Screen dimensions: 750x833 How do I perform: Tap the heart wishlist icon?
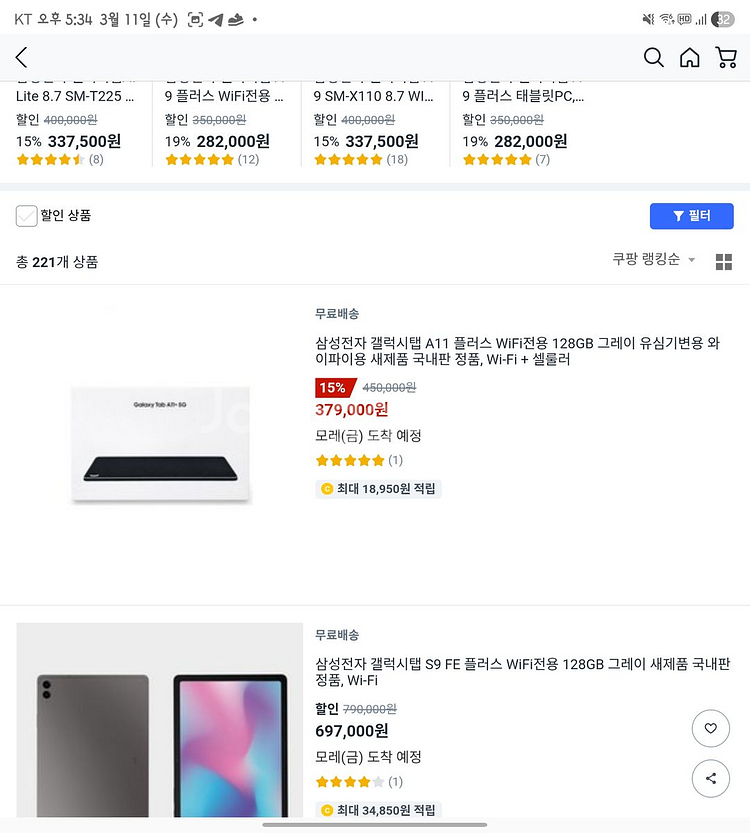point(710,728)
